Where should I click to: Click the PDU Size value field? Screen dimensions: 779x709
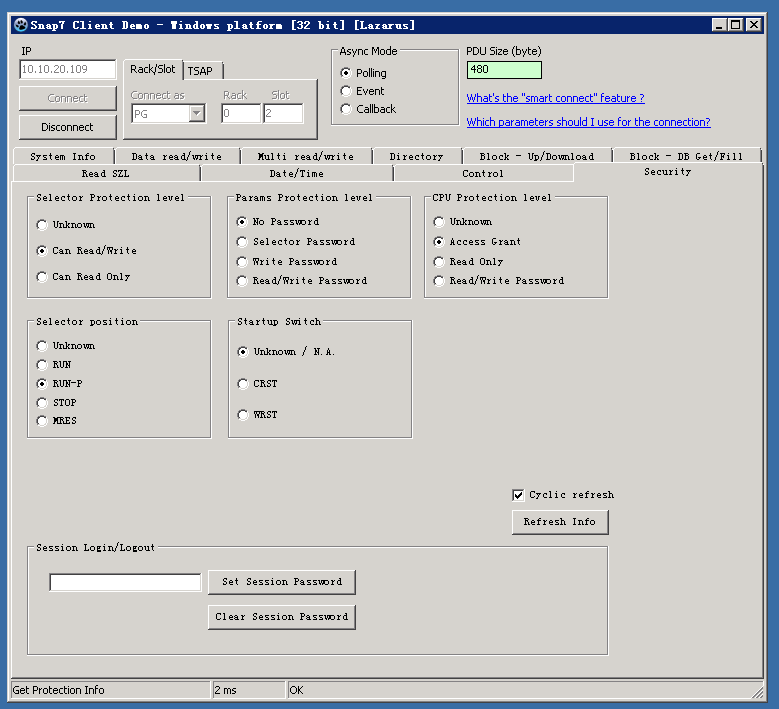pos(504,70)
